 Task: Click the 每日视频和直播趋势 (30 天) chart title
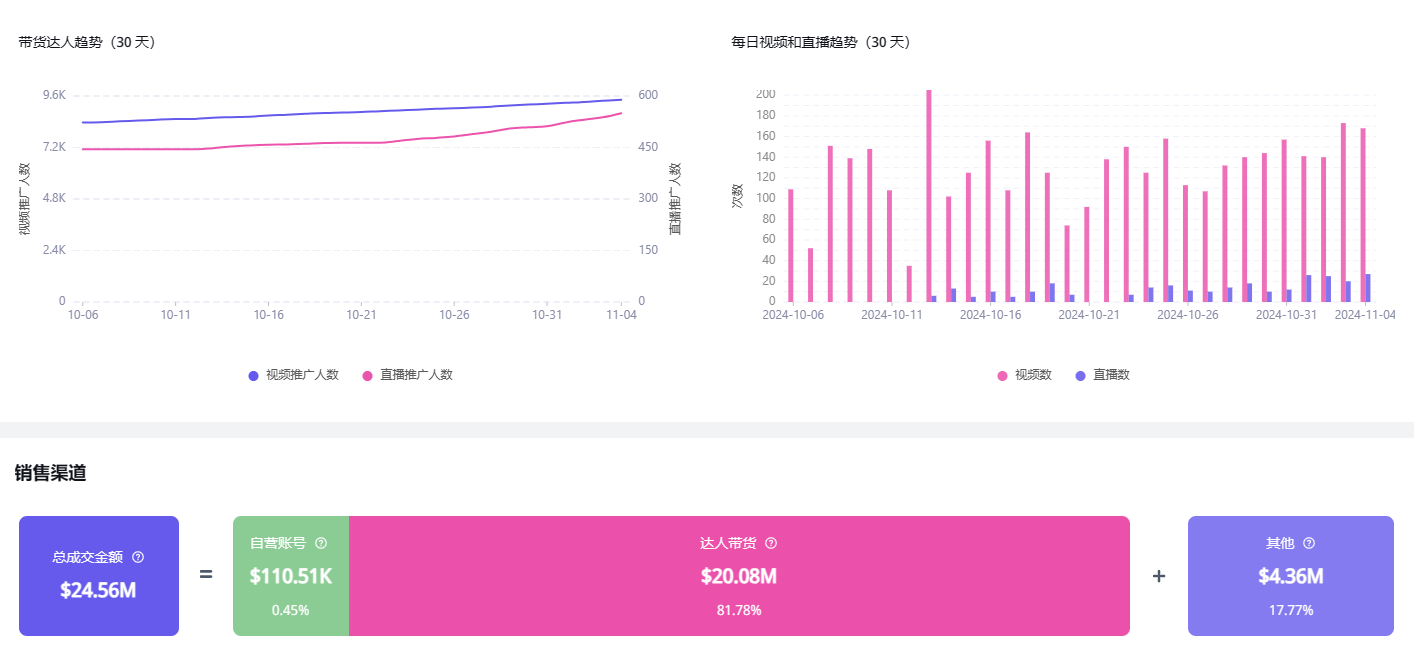coord(821,42)
